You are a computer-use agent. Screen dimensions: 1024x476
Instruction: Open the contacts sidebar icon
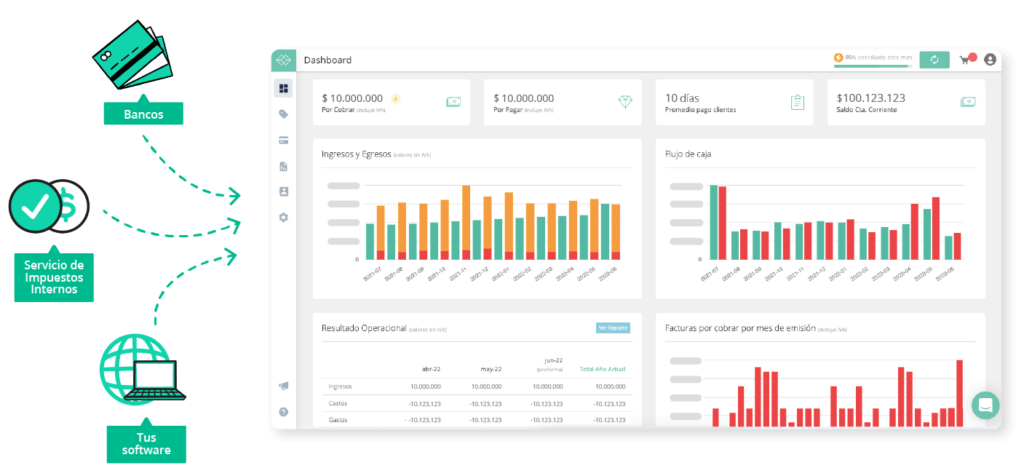284,191
